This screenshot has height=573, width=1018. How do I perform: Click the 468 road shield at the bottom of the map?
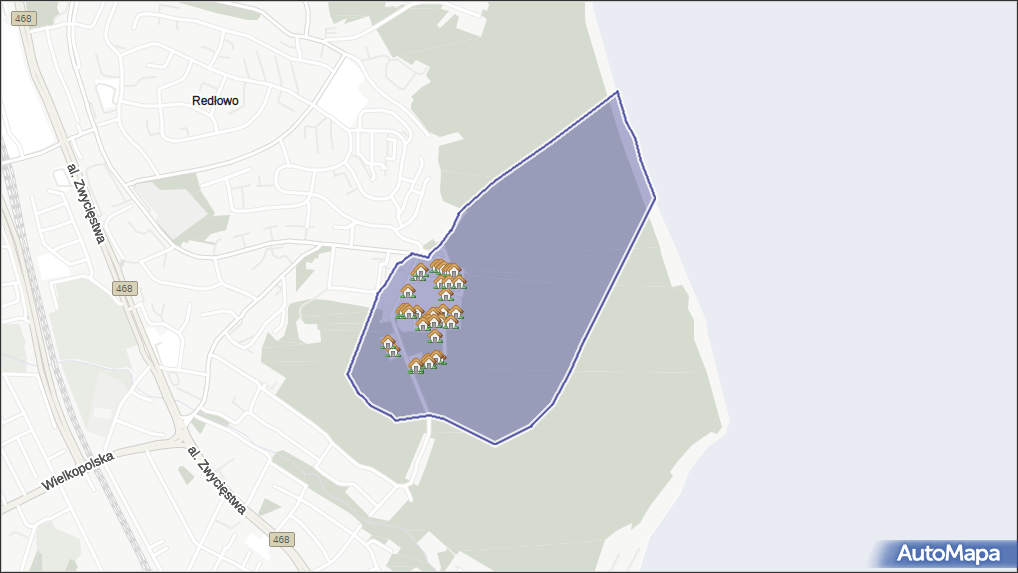coord(282,540)
